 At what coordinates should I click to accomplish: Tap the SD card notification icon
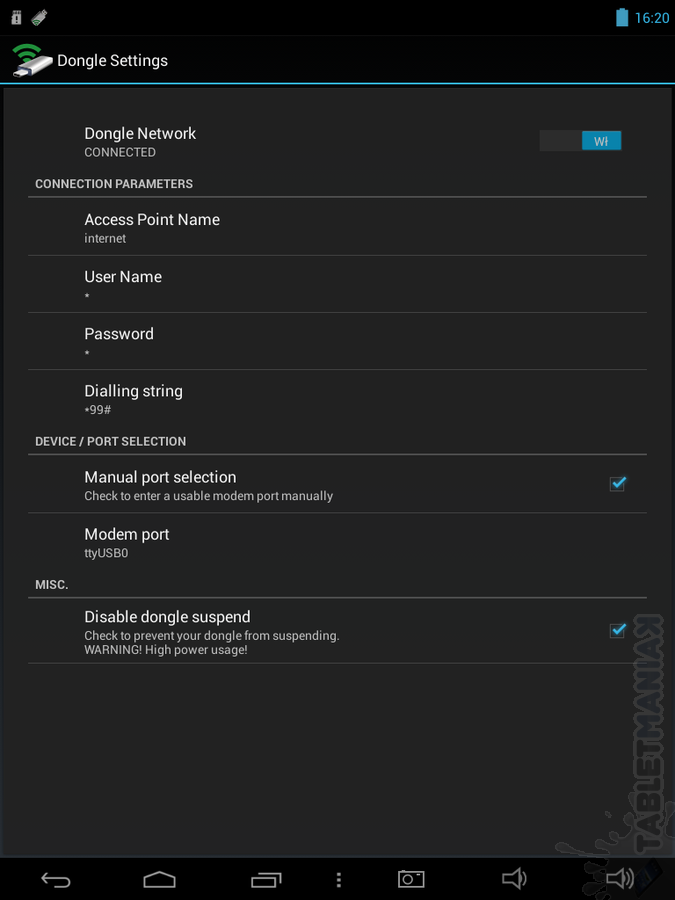[x=16, y=17]
